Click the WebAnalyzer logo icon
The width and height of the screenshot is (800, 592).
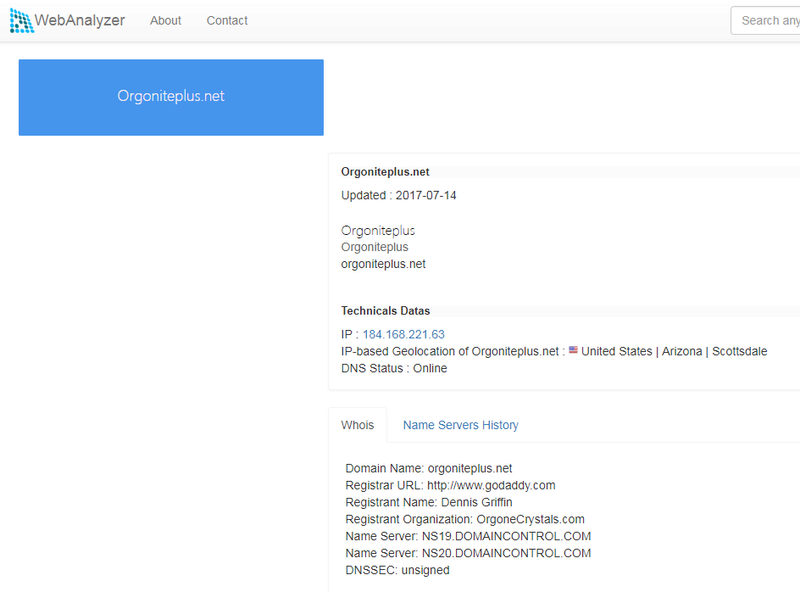point(21,20)
